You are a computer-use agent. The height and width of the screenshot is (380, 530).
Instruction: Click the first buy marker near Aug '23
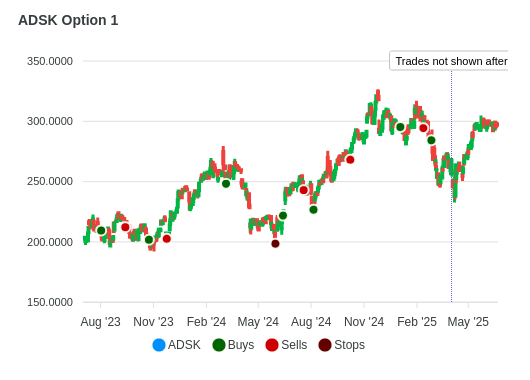(x=101, y=231)
